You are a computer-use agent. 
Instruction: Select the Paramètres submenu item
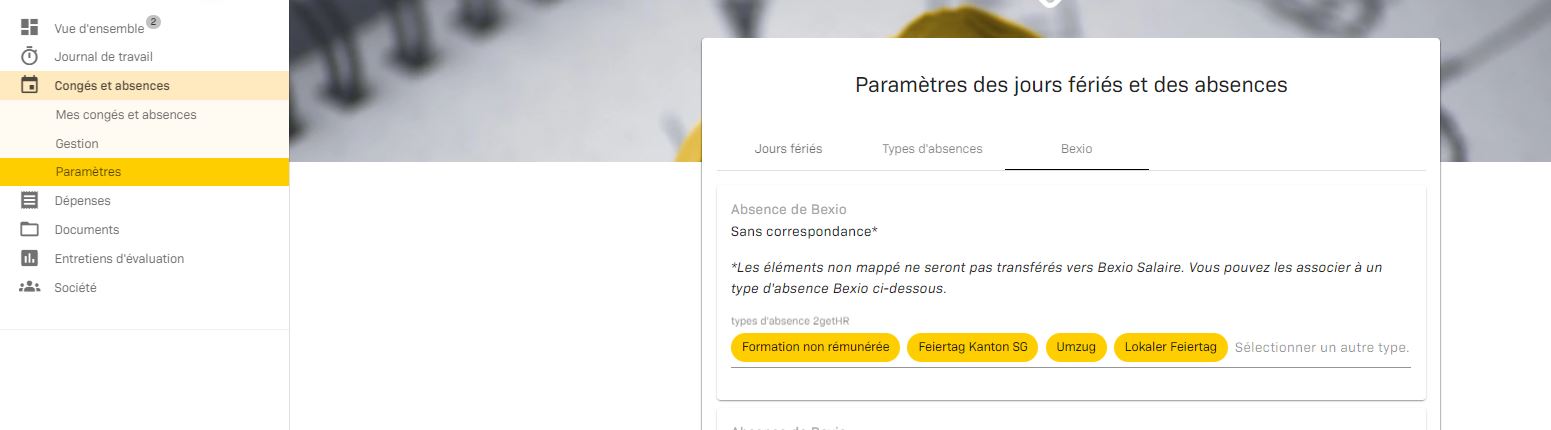[x=88, y=172]
